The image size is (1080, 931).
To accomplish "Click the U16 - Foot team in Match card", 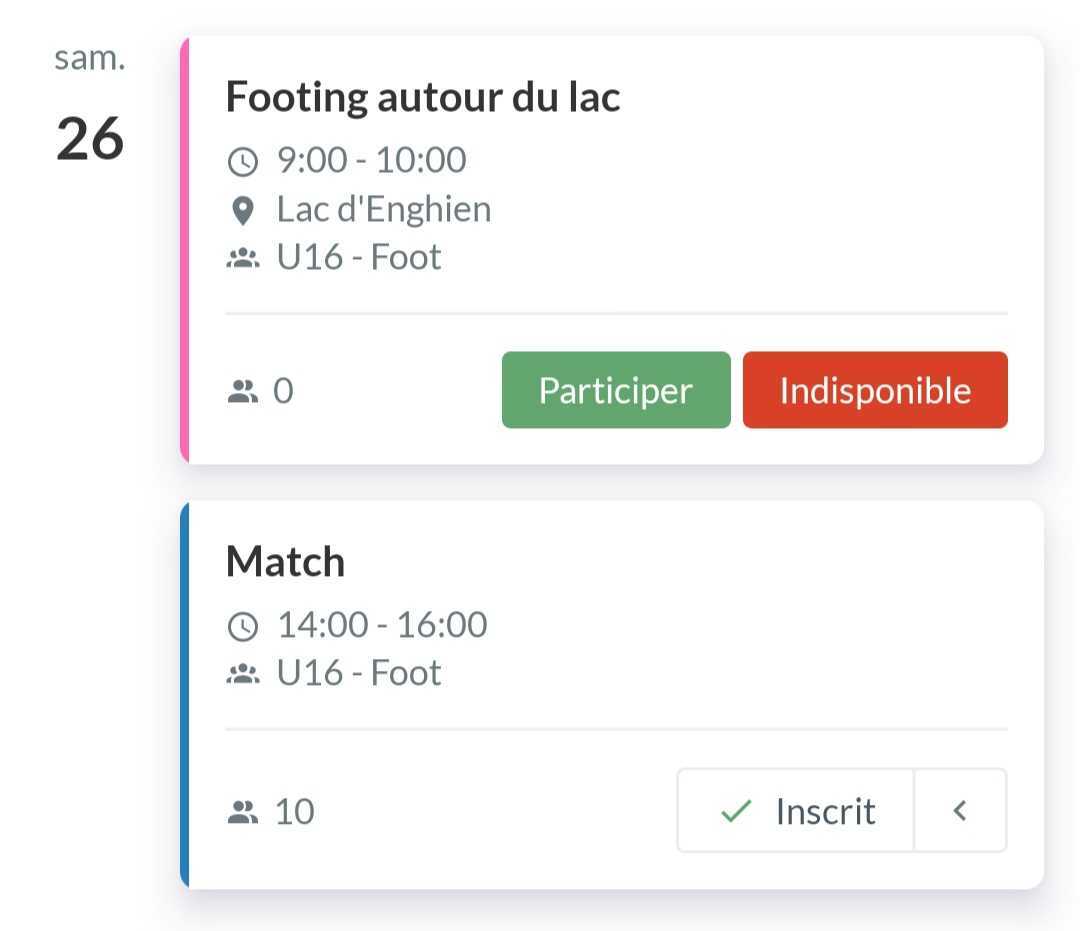I will (x=359, y=673).
